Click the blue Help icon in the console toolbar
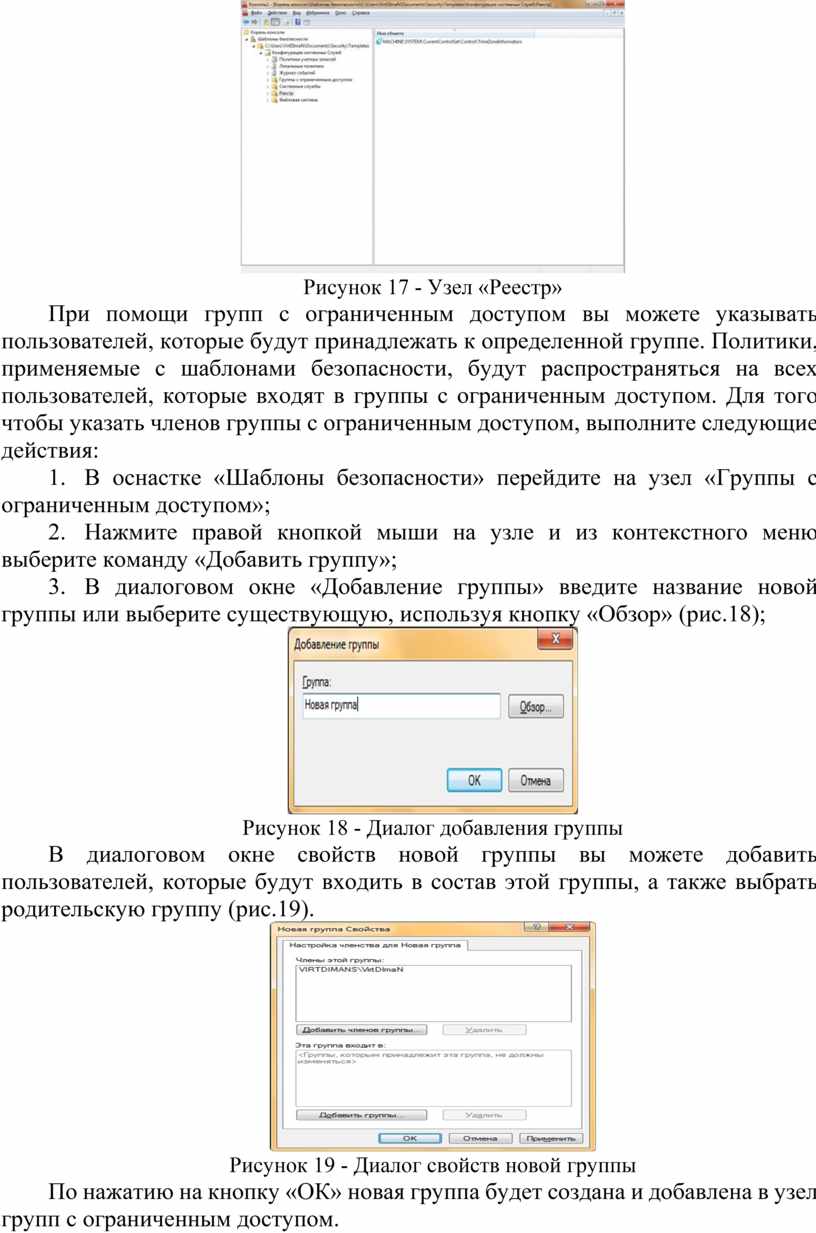Screen dimensions: 816x1233 (x=296, y=20)
